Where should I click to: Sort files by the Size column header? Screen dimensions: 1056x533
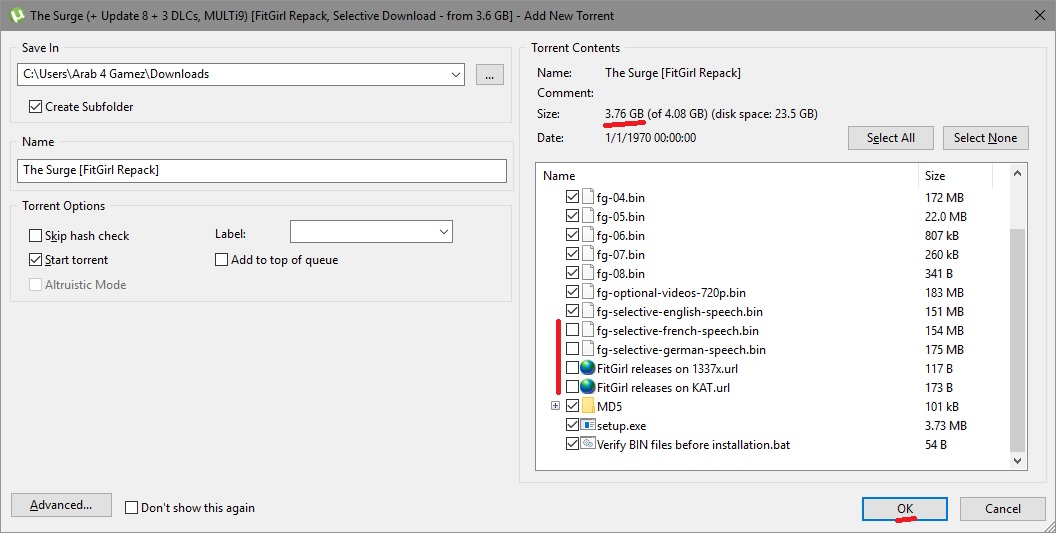955,176
